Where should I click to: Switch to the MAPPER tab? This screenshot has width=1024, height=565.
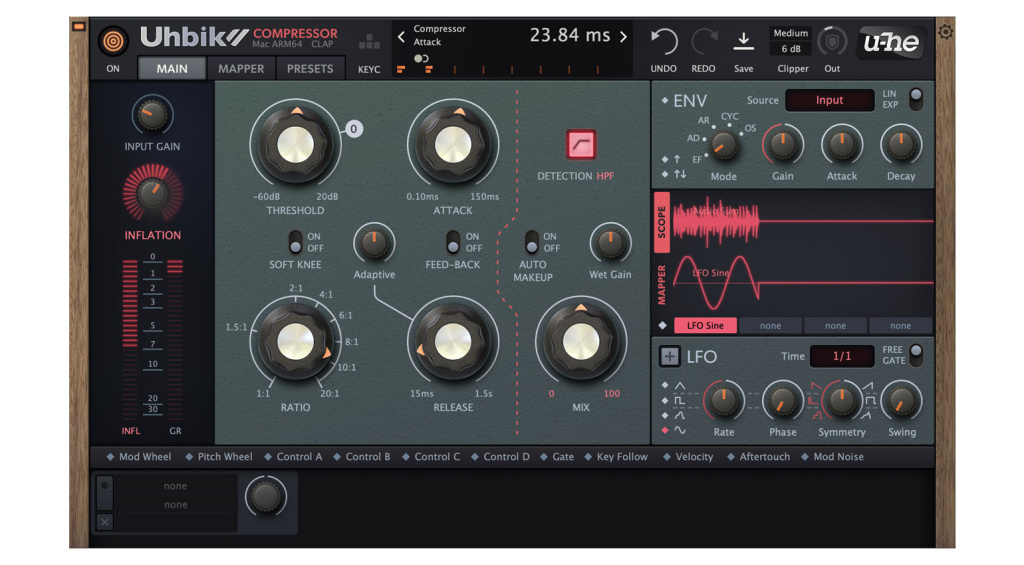point(241,69)
